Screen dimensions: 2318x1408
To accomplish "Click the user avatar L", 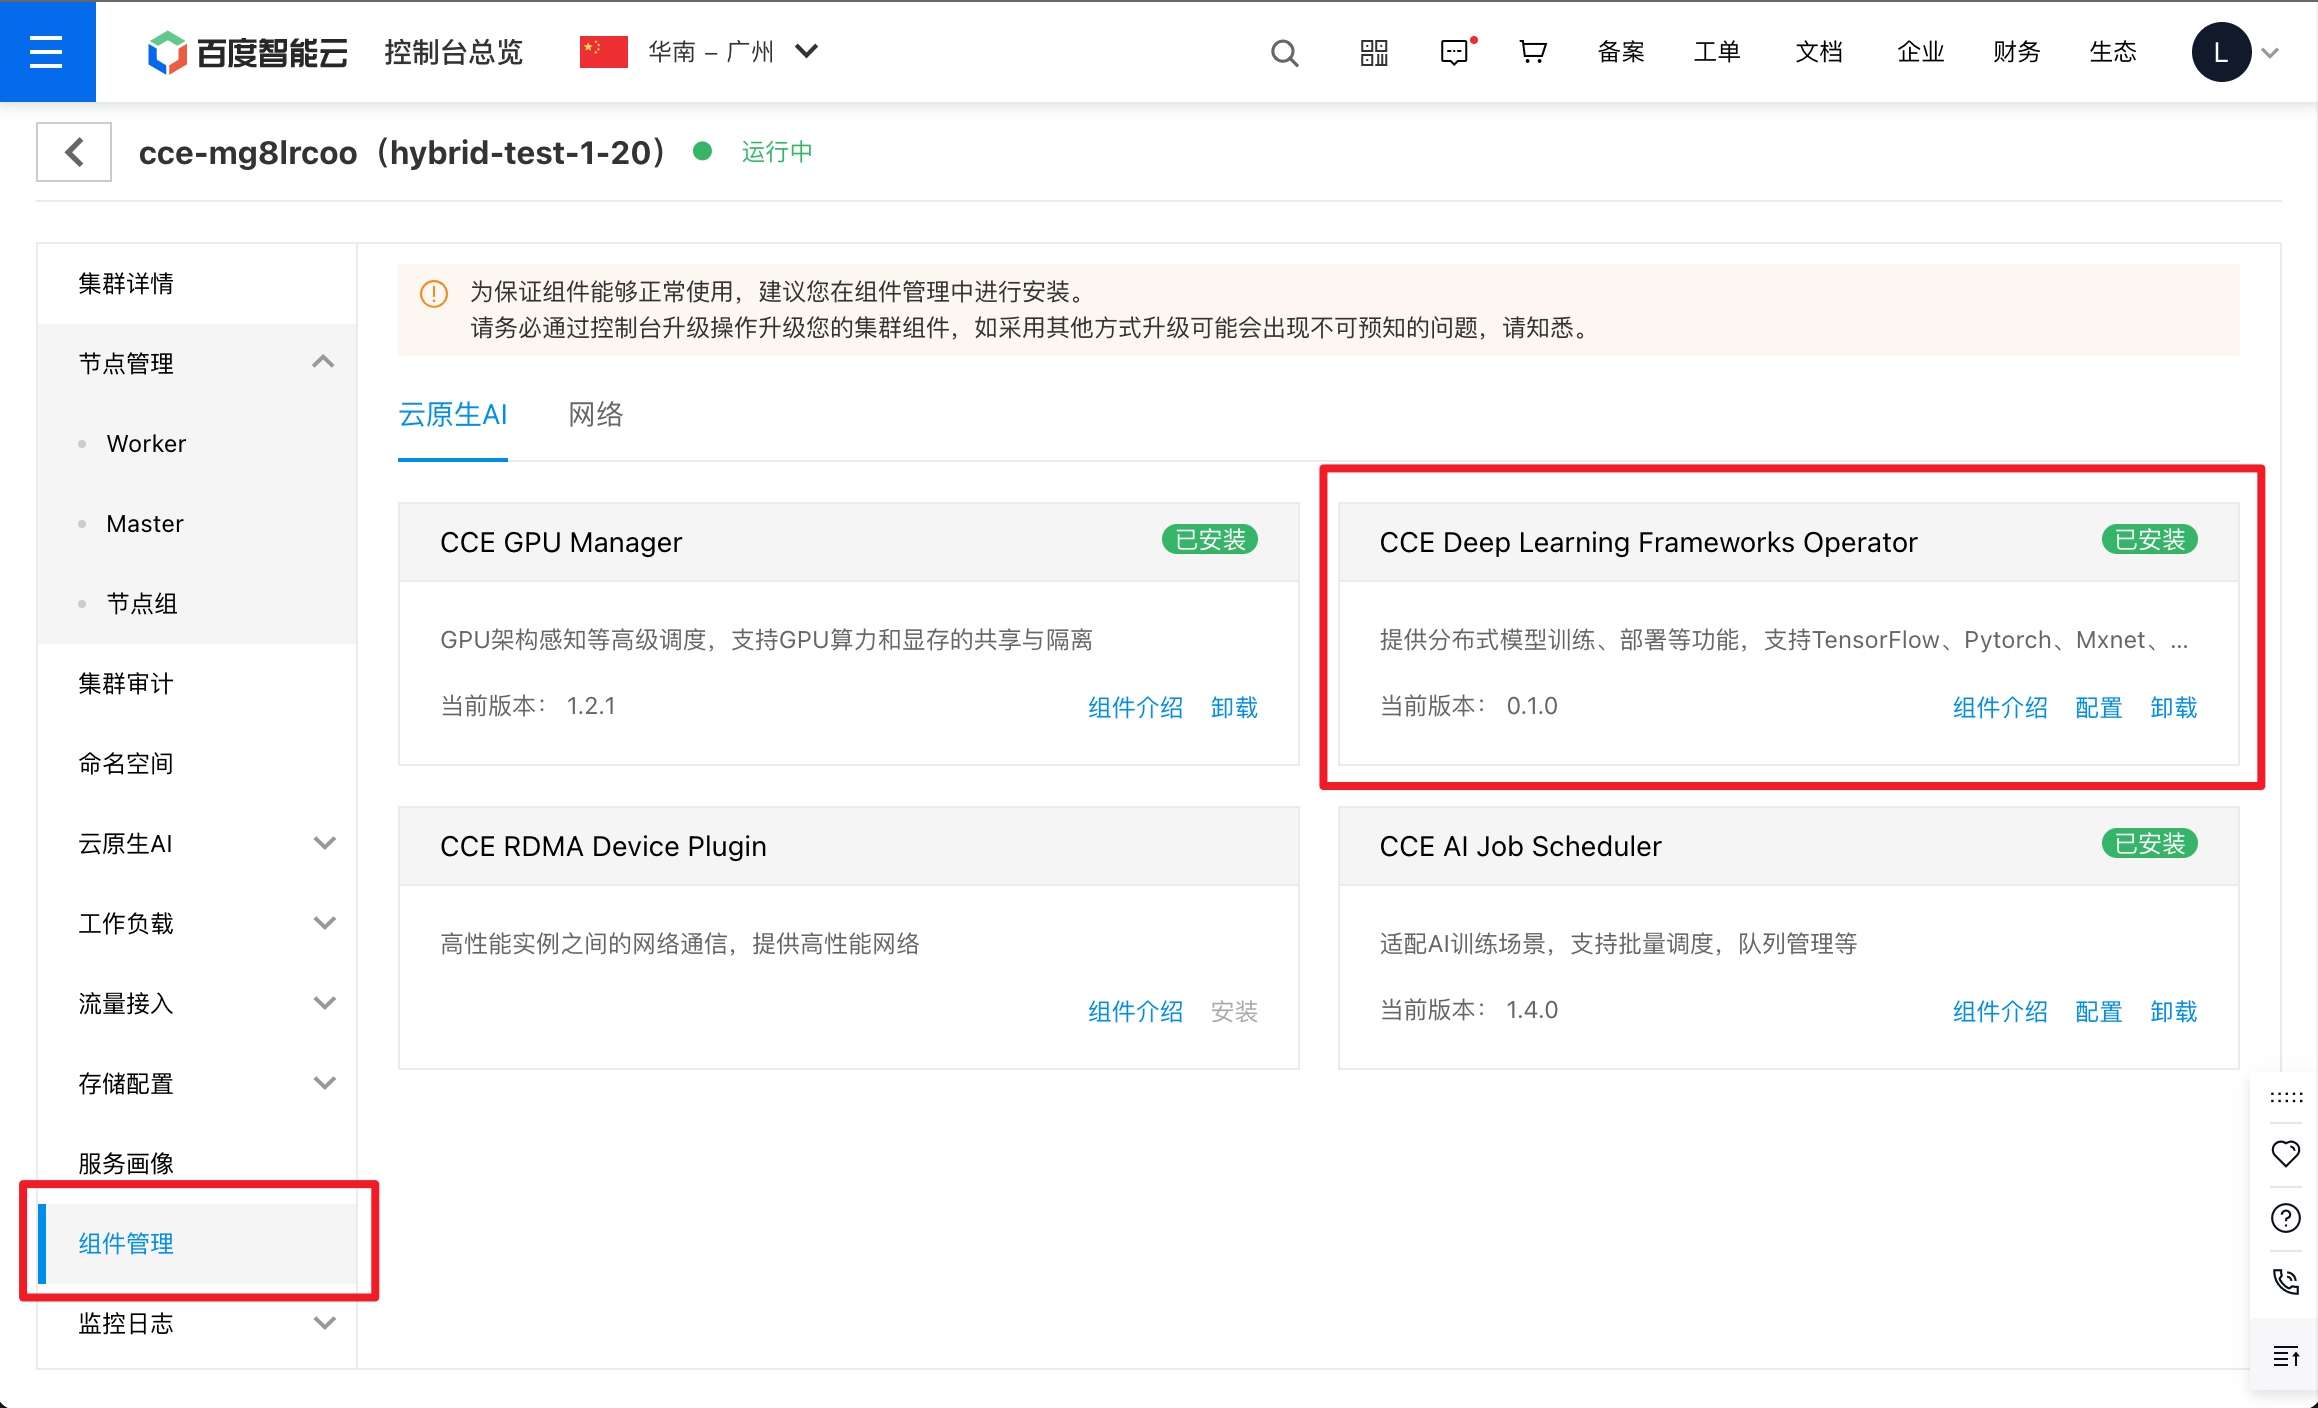I will tap(2221, 52).
